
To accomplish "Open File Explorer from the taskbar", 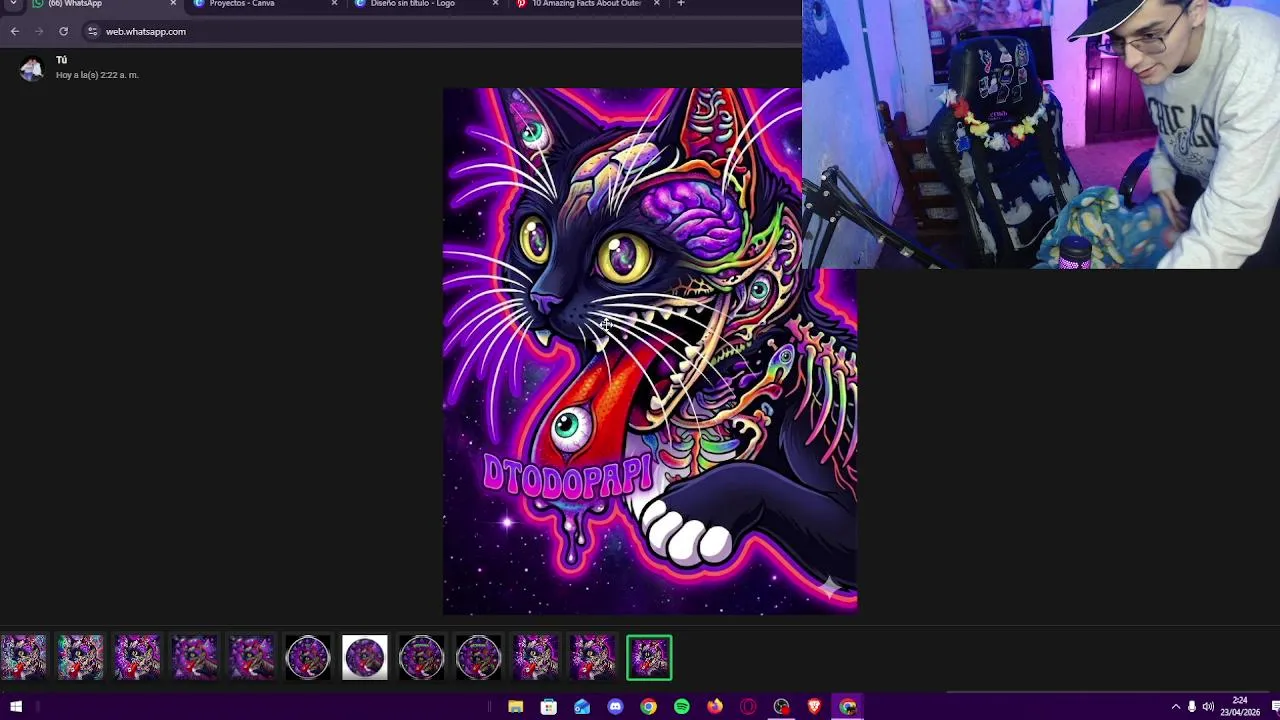I will pyautogui.click(x=516, y=707).
